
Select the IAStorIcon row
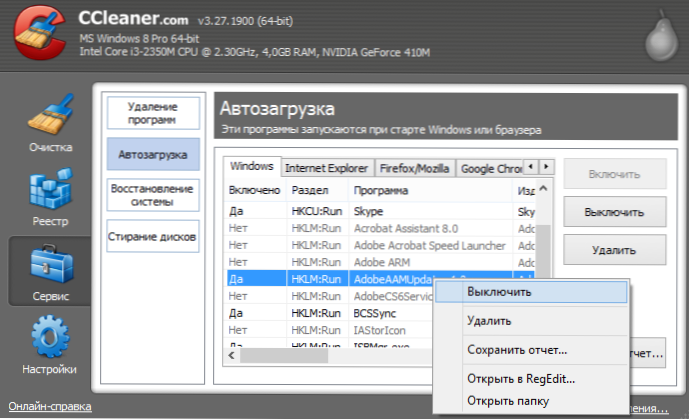pyautogui.click(x=330, y=330)
